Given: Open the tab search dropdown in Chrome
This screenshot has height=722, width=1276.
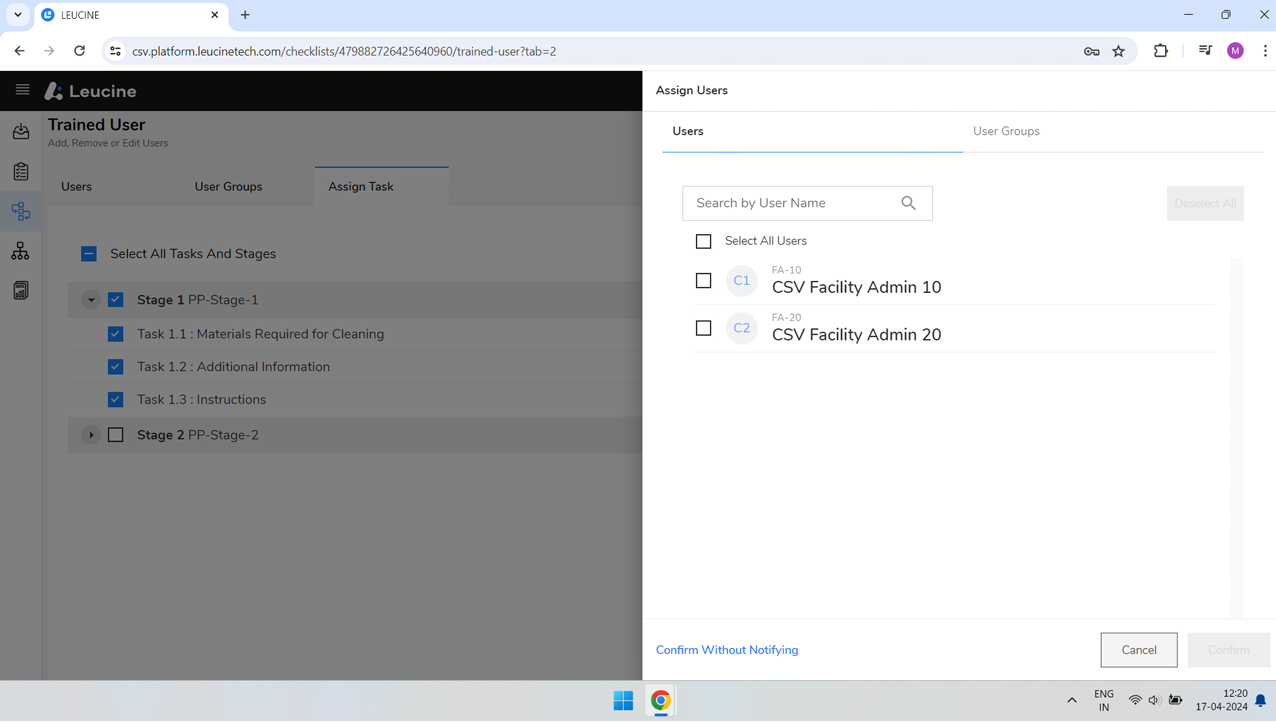Looking at the screenshot, I should (x=18, y=15).
